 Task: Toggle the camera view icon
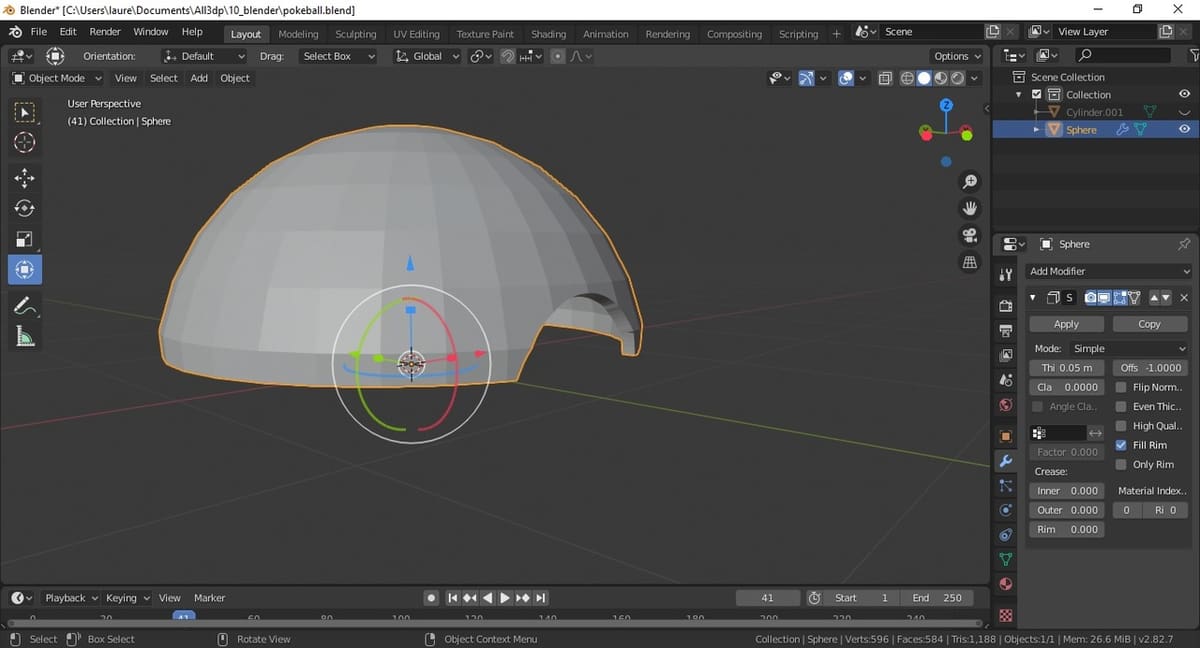(x=969, y=235)
